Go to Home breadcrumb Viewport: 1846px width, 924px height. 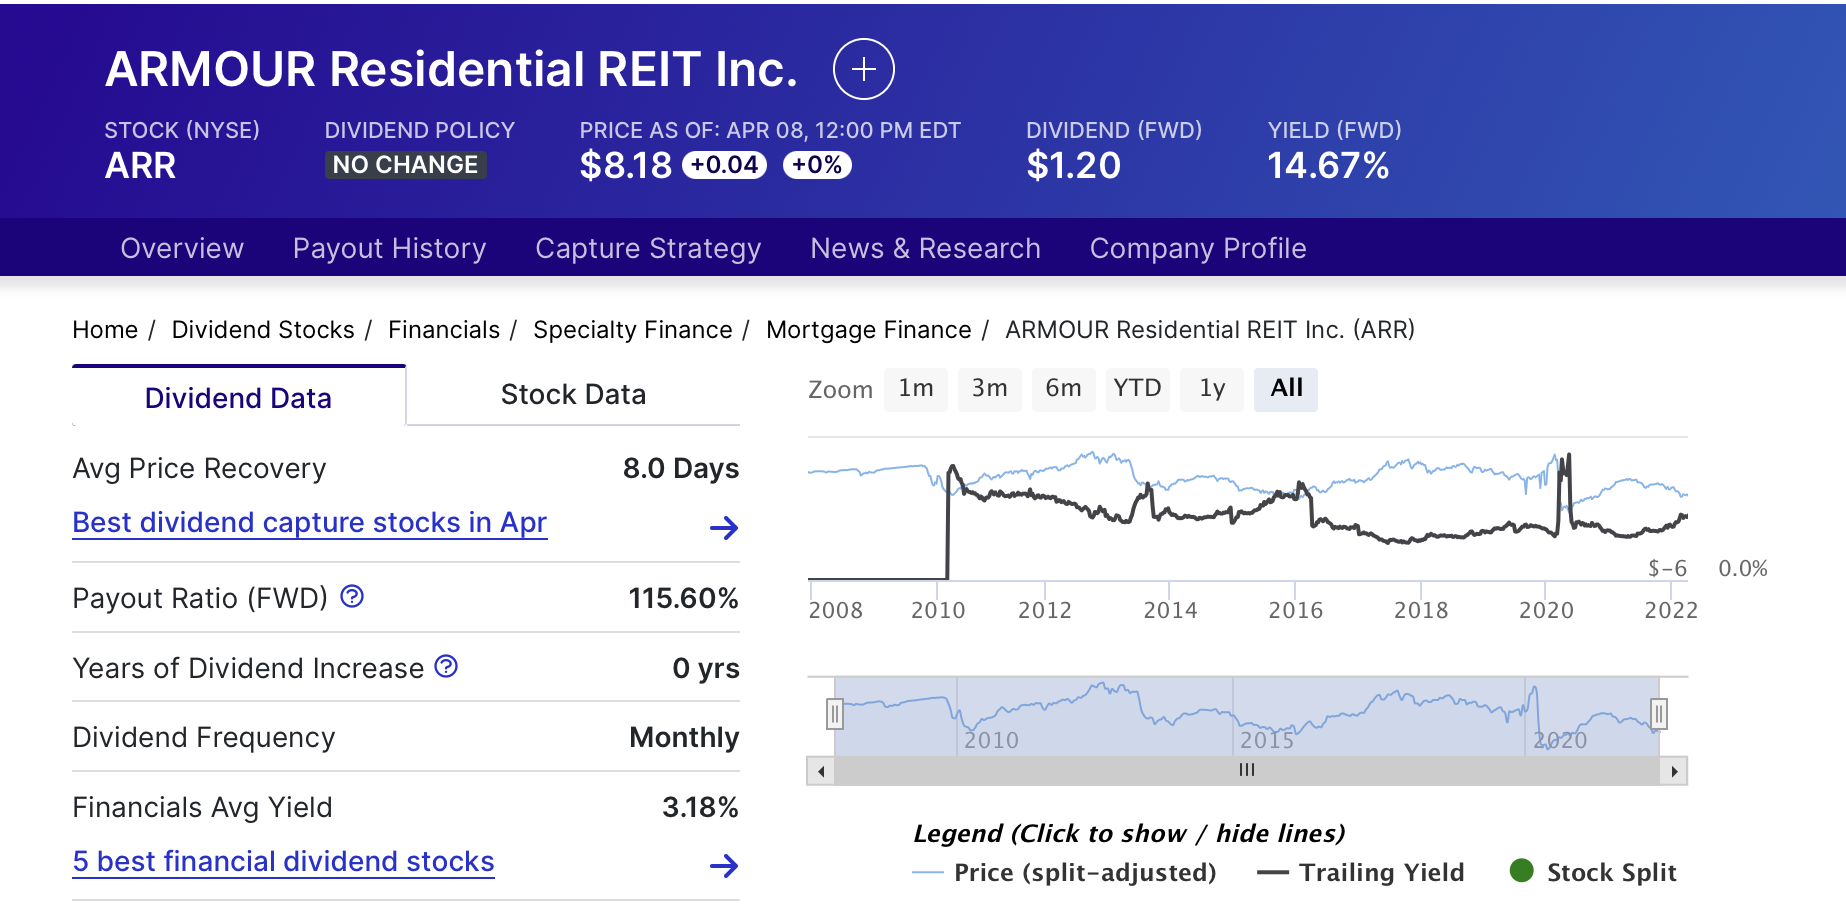point(105,330)
